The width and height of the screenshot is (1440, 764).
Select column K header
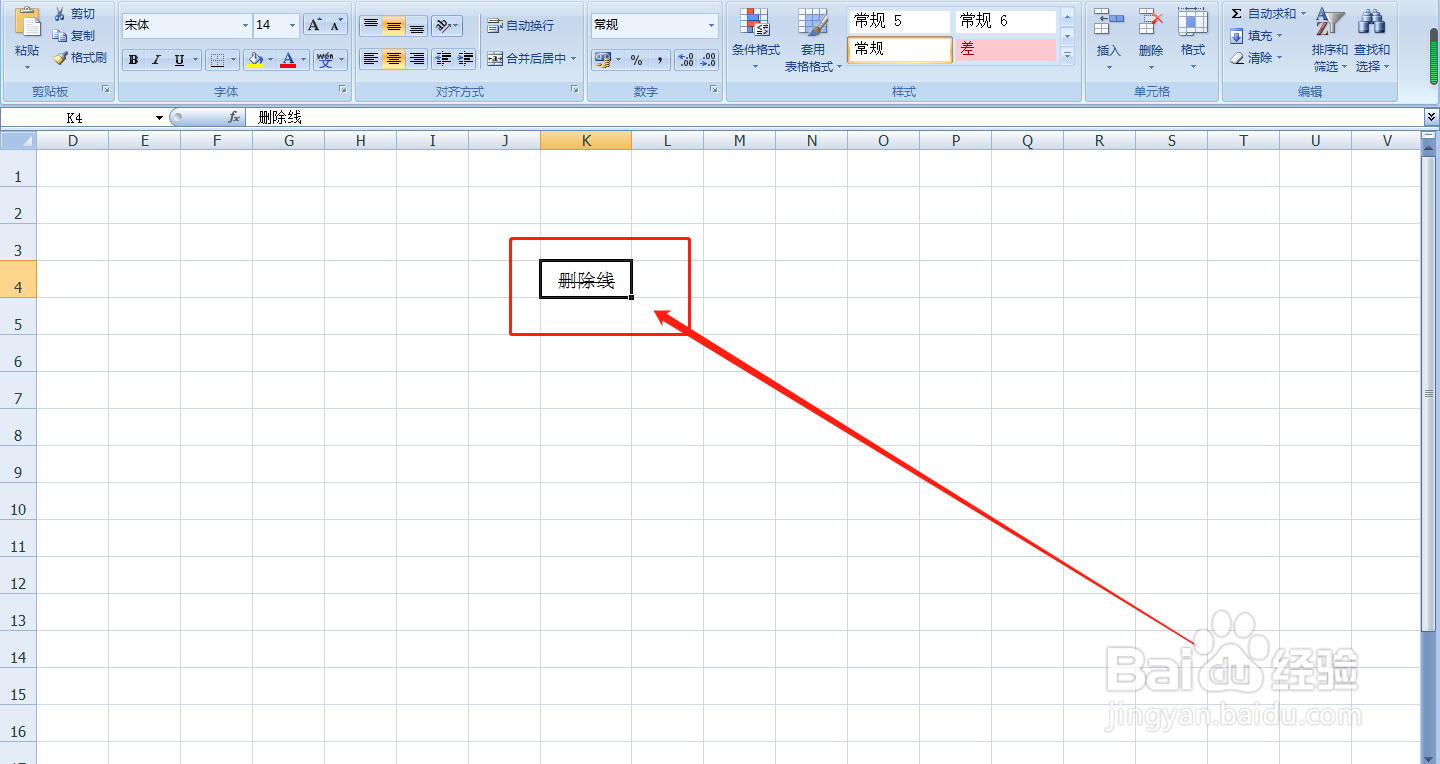pos(586,141)
